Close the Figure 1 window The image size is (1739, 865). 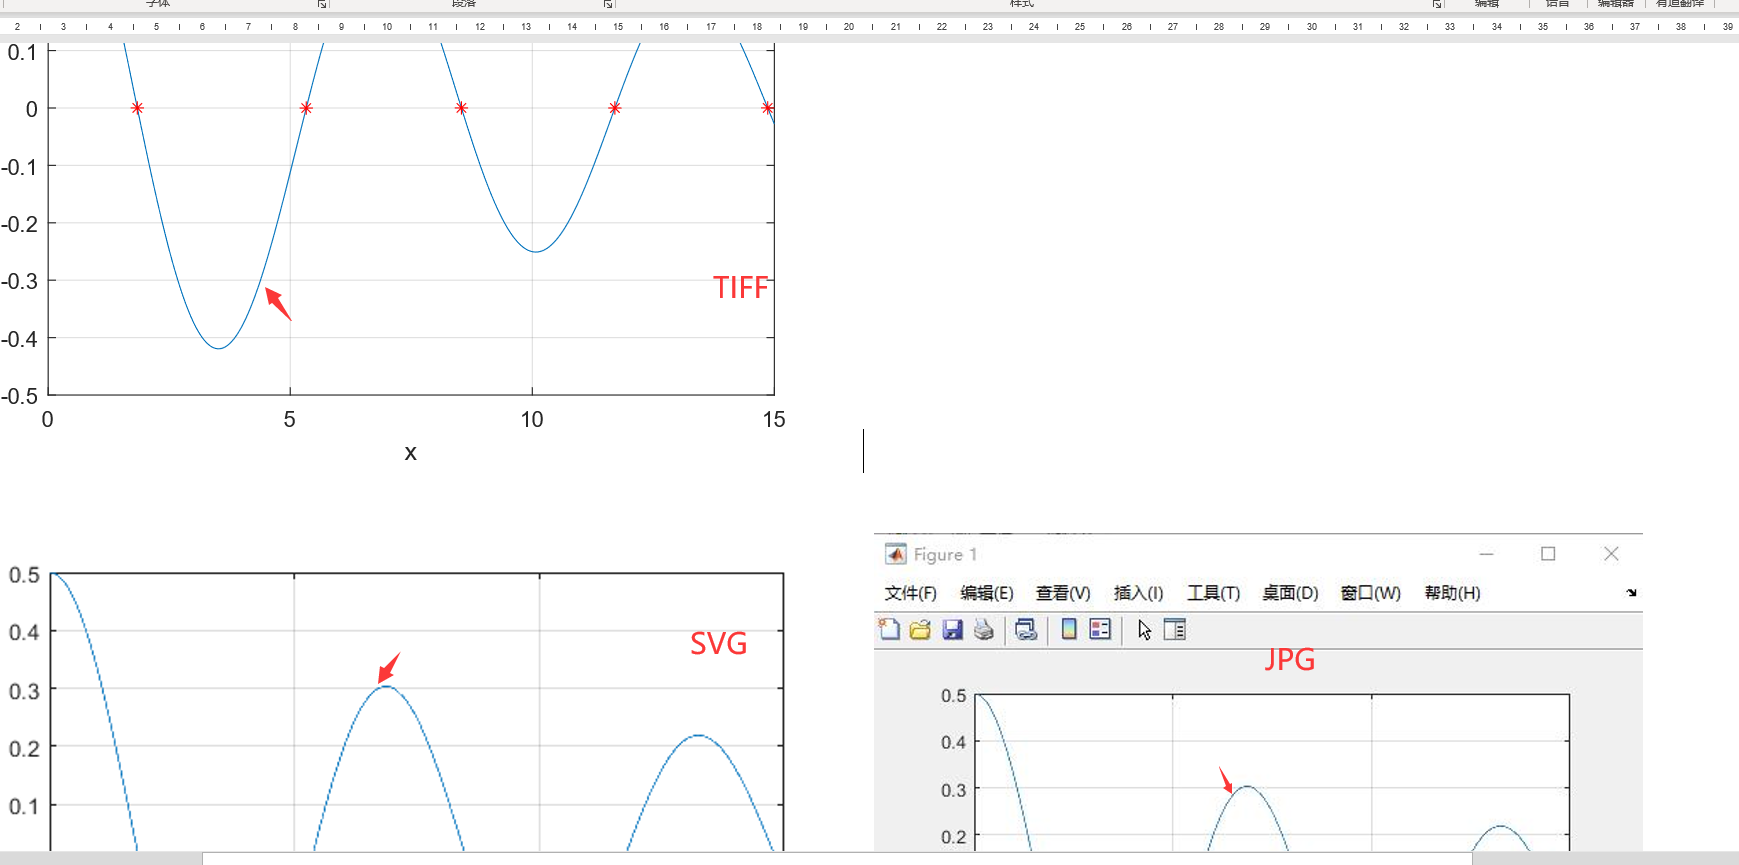click(x=1611, y=554)
